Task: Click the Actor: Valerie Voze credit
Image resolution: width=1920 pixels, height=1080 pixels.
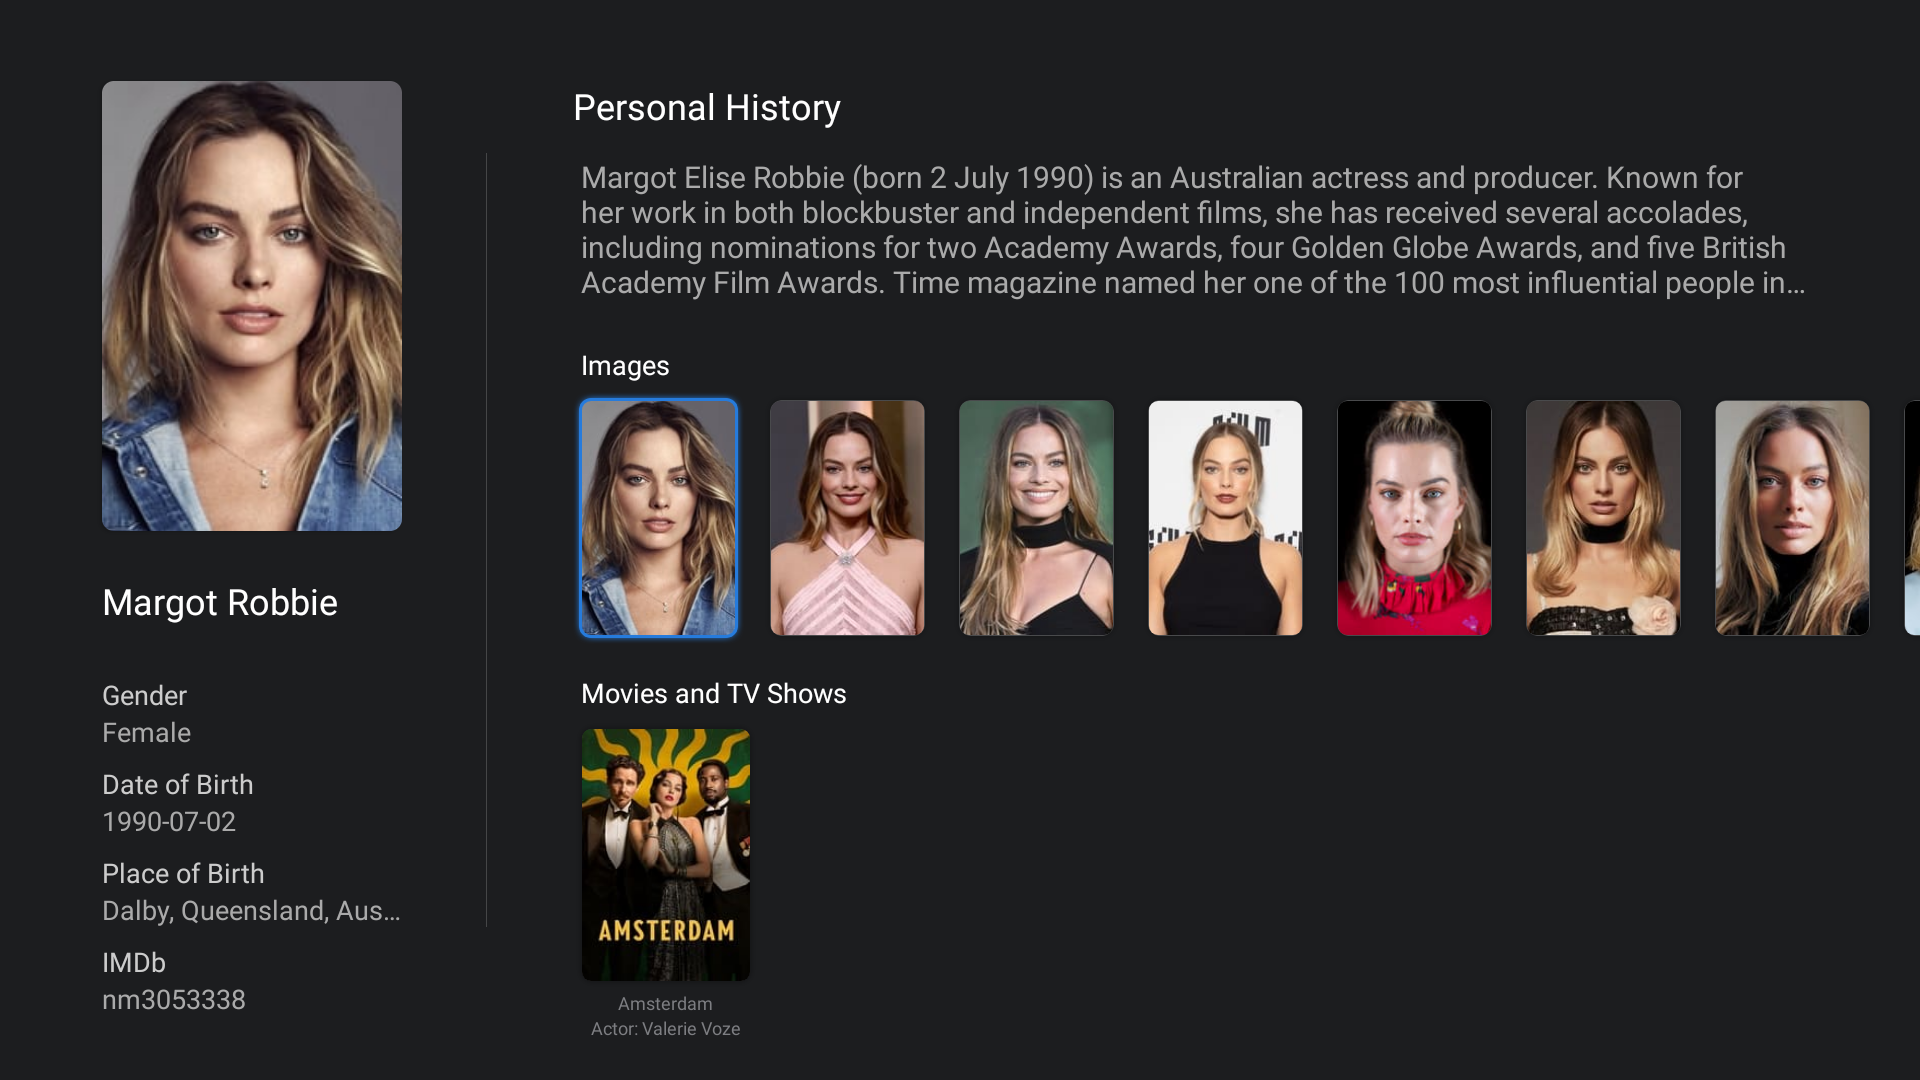Action: tap(665, 1029)
